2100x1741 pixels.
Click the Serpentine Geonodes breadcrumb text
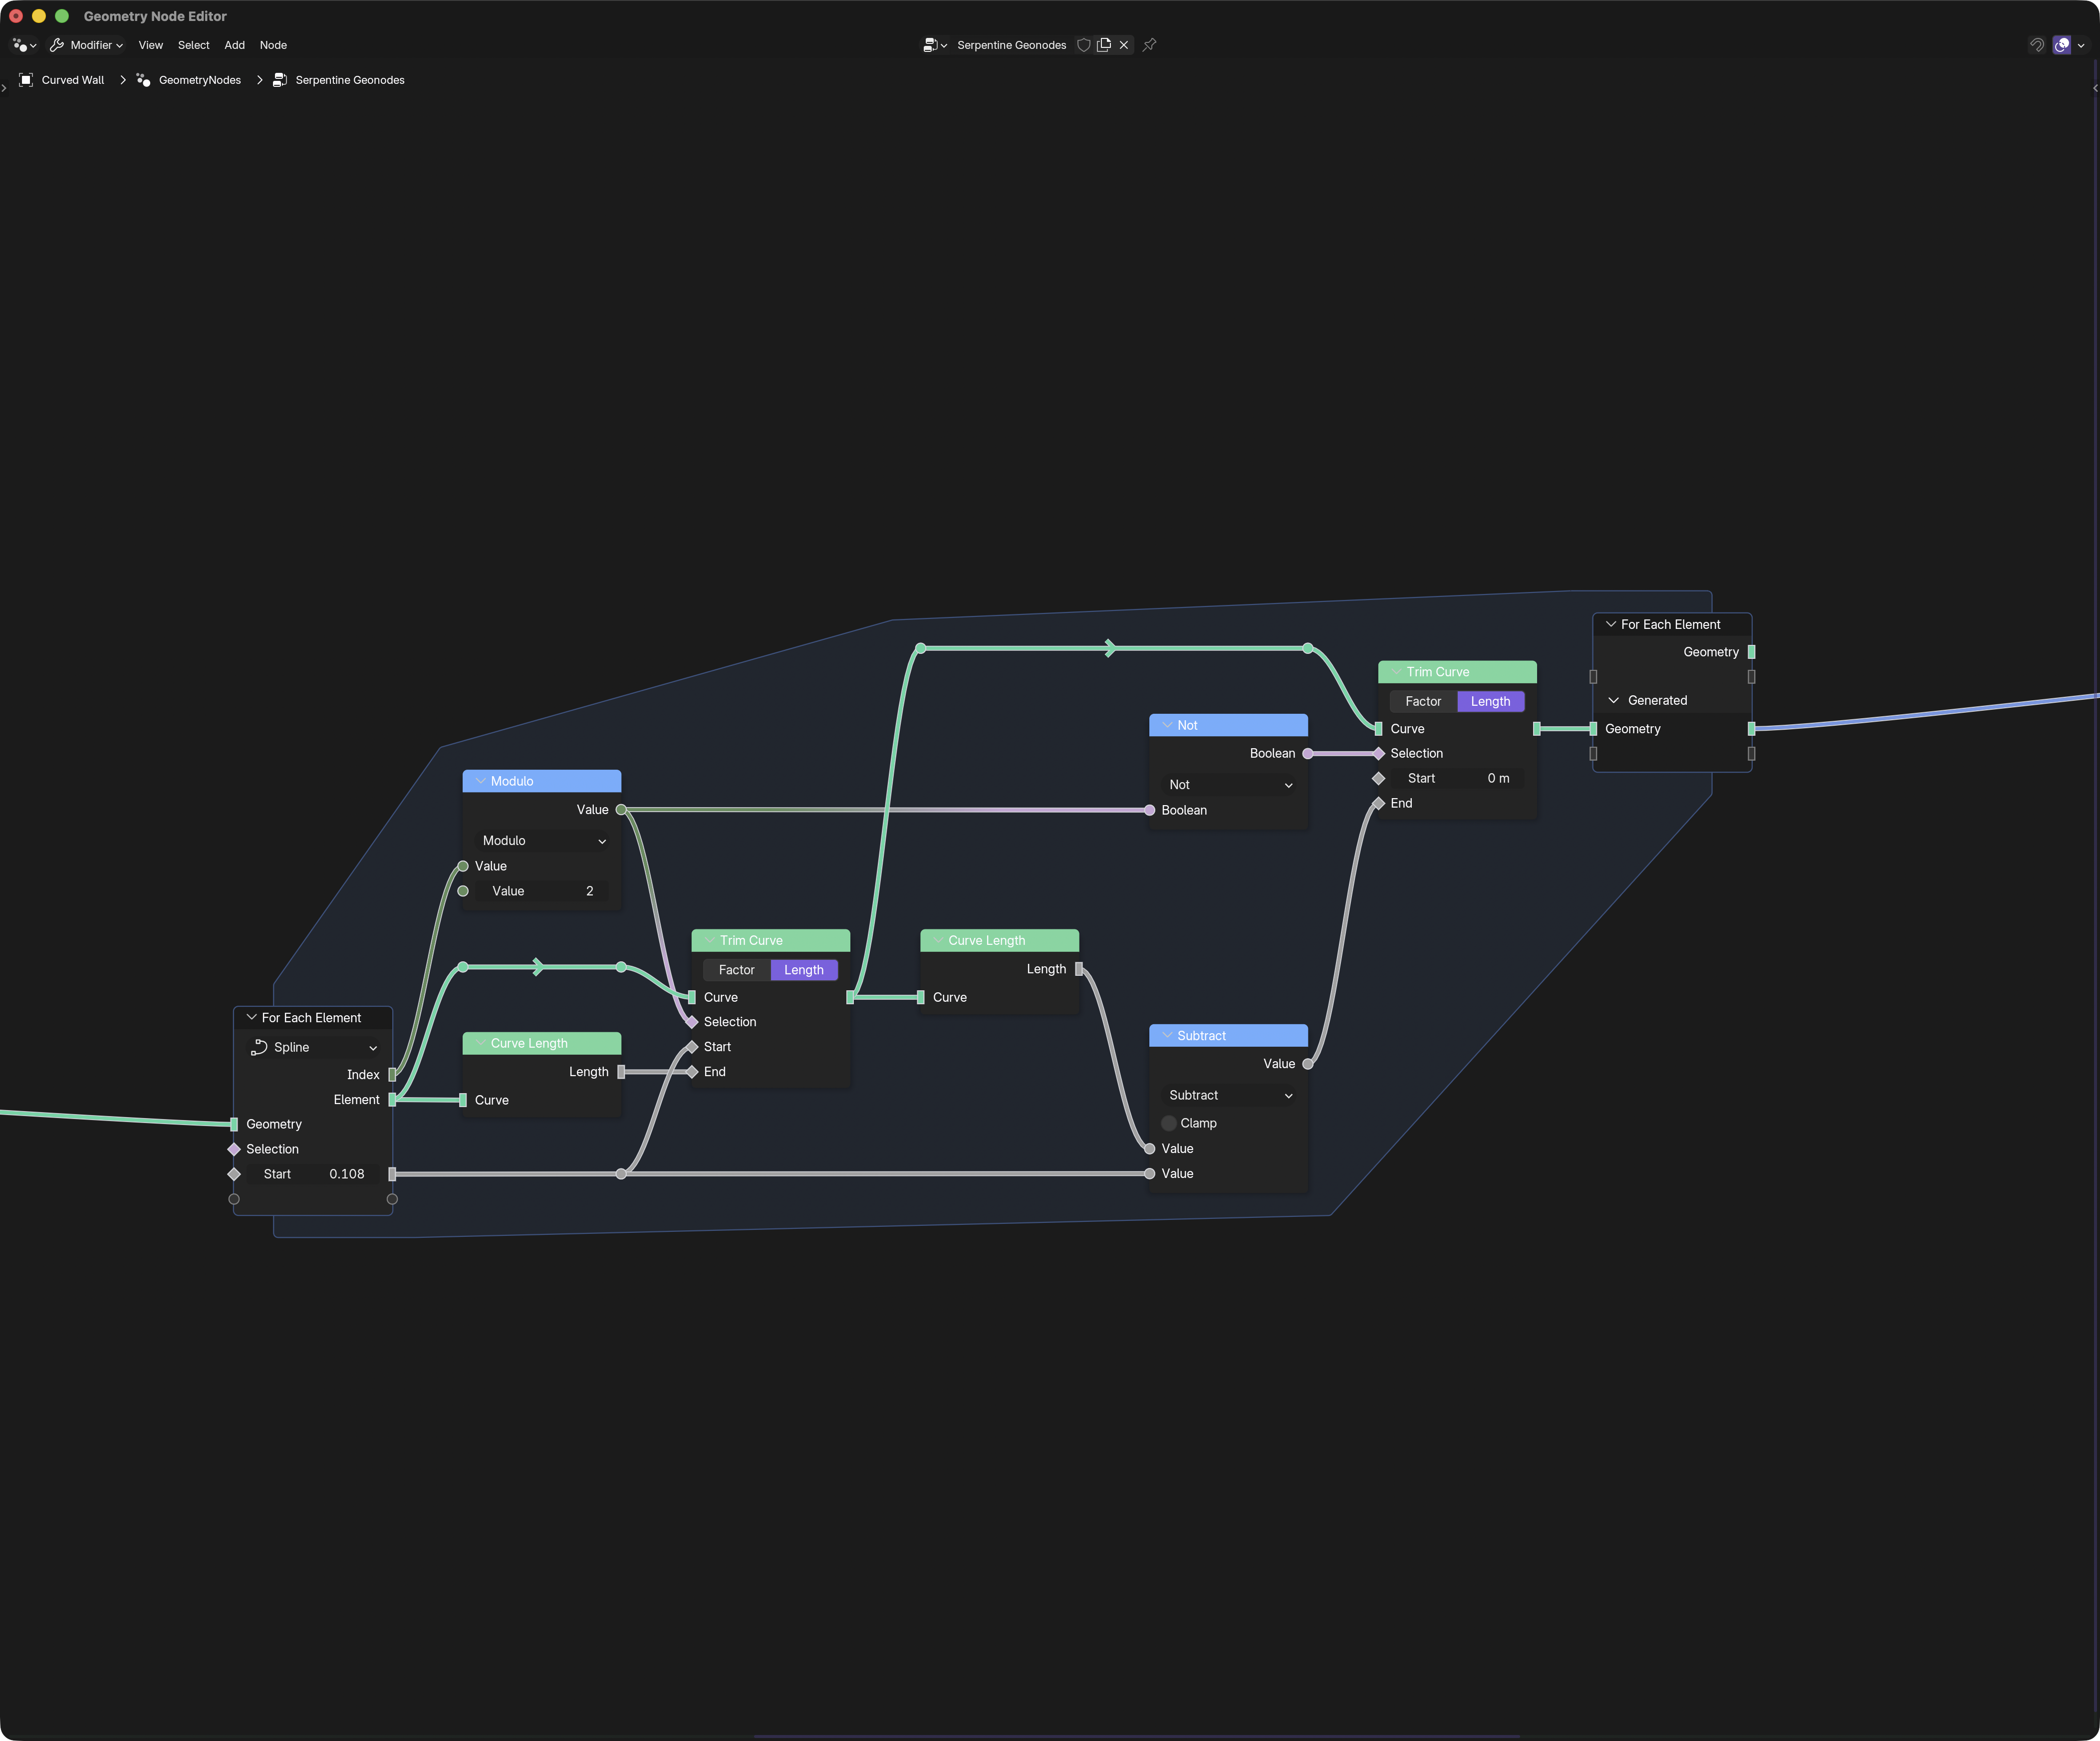pos(350,80)
